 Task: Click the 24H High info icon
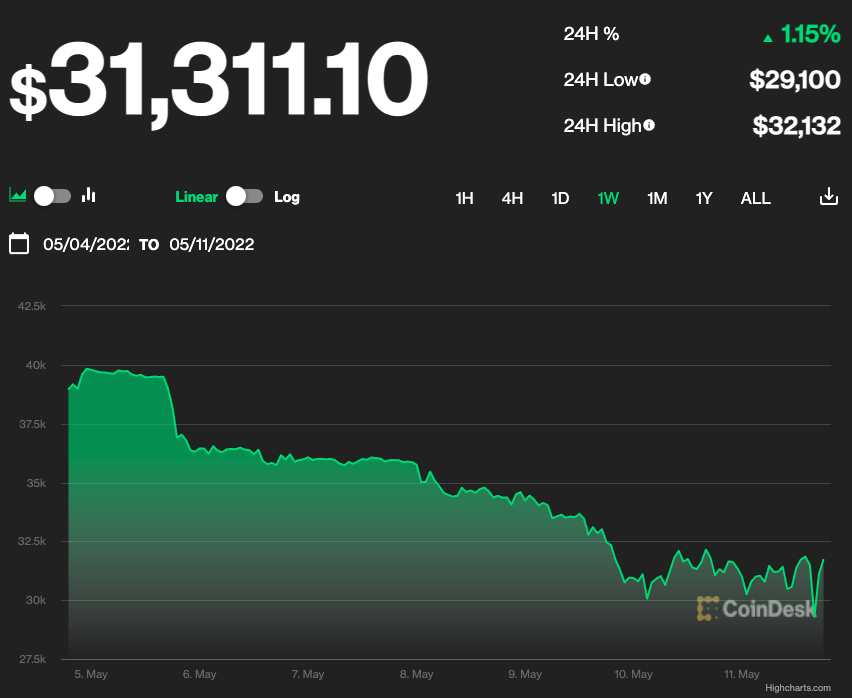pos(649,125)
